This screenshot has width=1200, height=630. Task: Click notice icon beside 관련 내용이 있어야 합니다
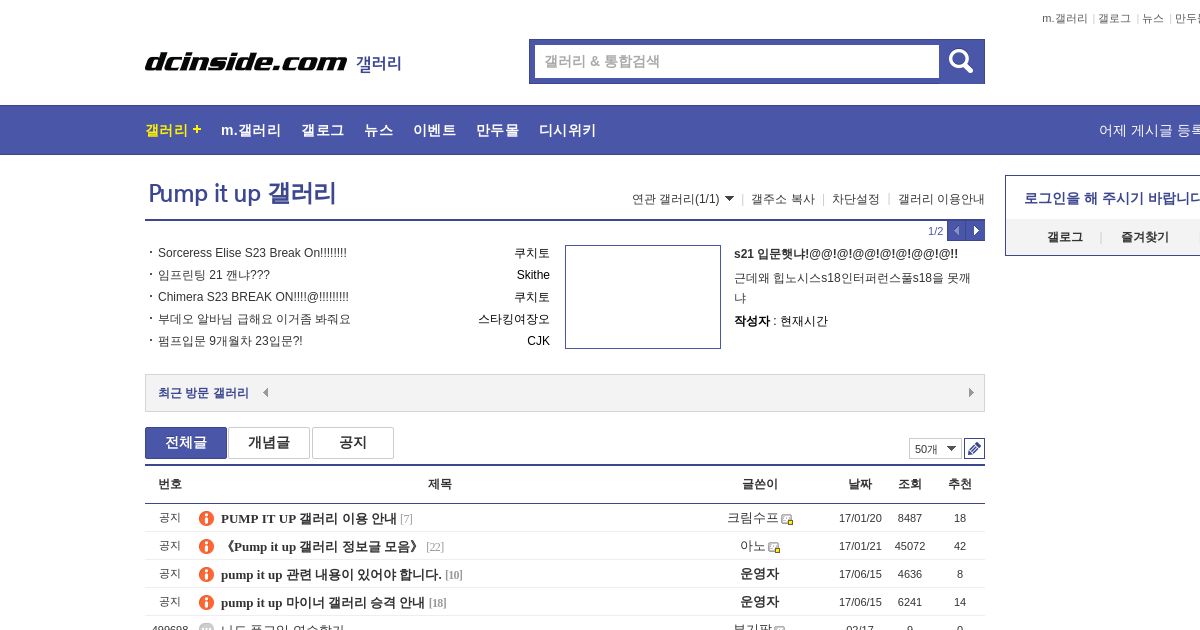[x=206, y=574]
